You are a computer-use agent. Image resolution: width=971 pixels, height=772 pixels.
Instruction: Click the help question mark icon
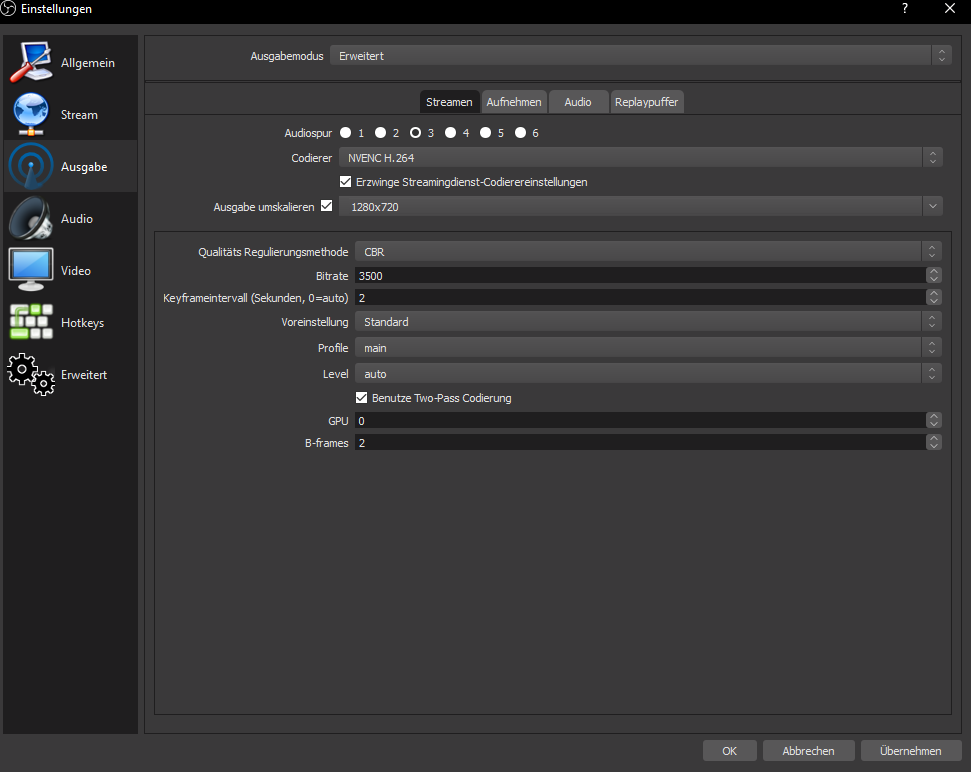pyautogui.click(x=905, y=9)
